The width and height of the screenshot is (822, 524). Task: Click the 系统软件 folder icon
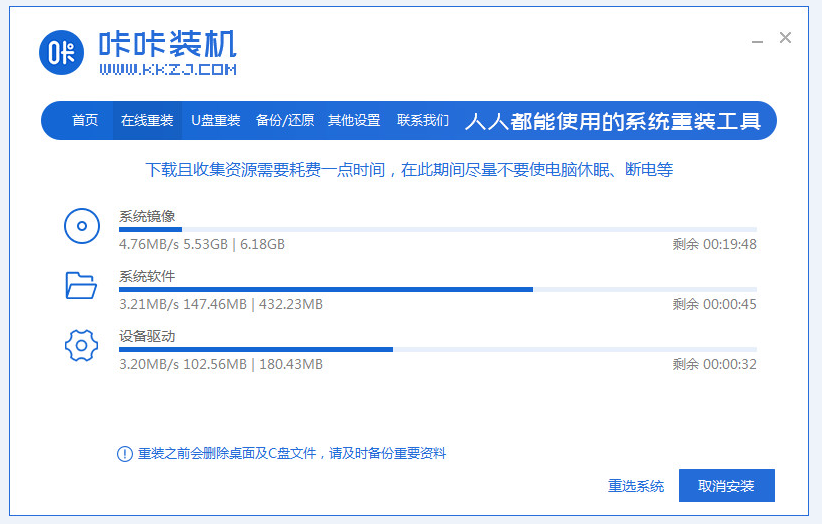coord(81,286)
